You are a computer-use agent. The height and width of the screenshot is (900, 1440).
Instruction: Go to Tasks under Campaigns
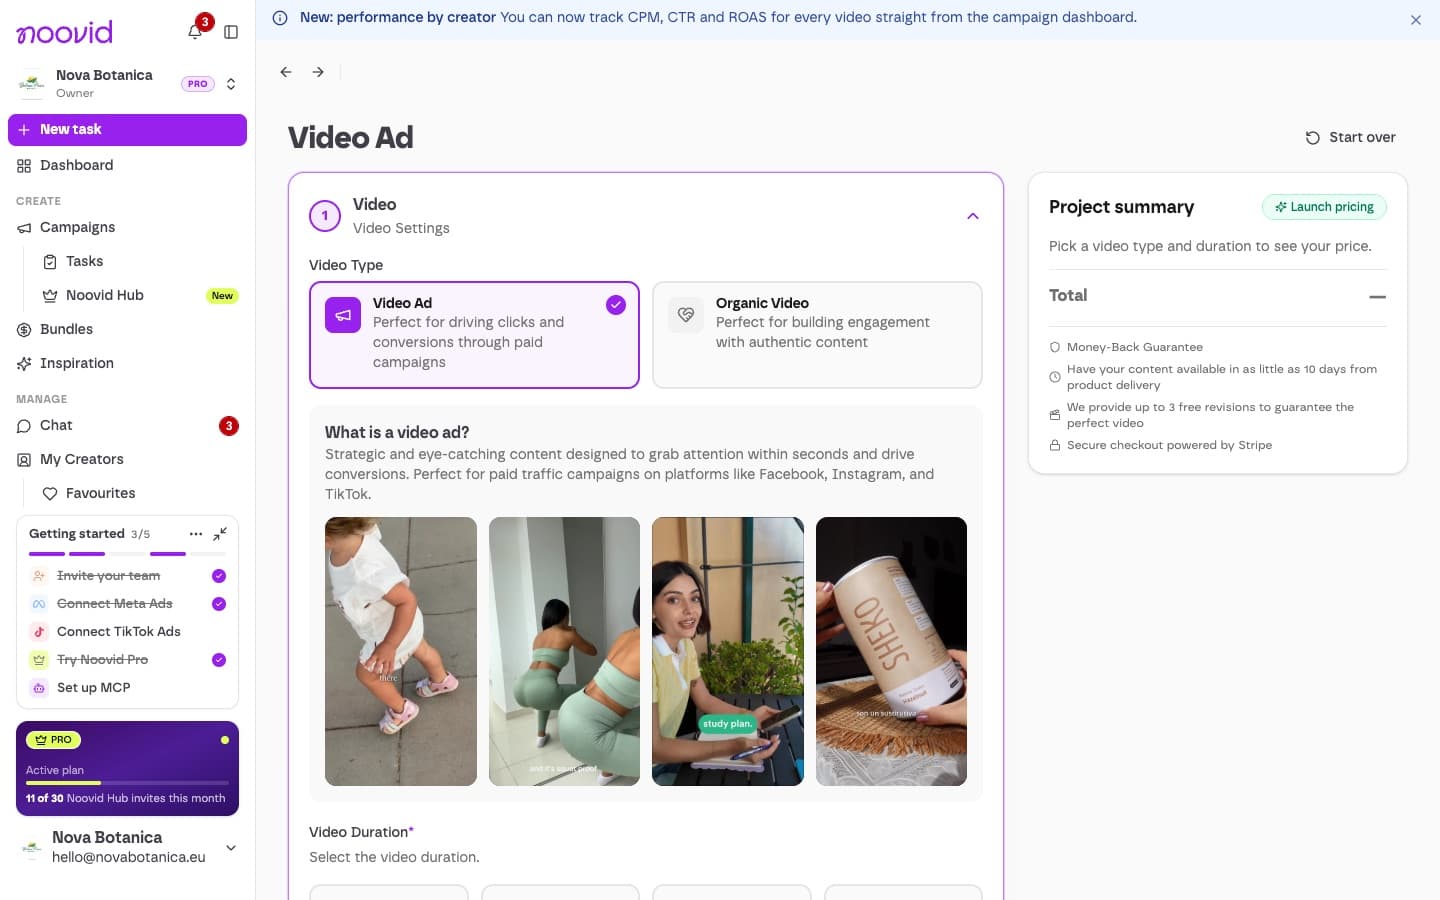pyautogui.click(x=140, y=262)
